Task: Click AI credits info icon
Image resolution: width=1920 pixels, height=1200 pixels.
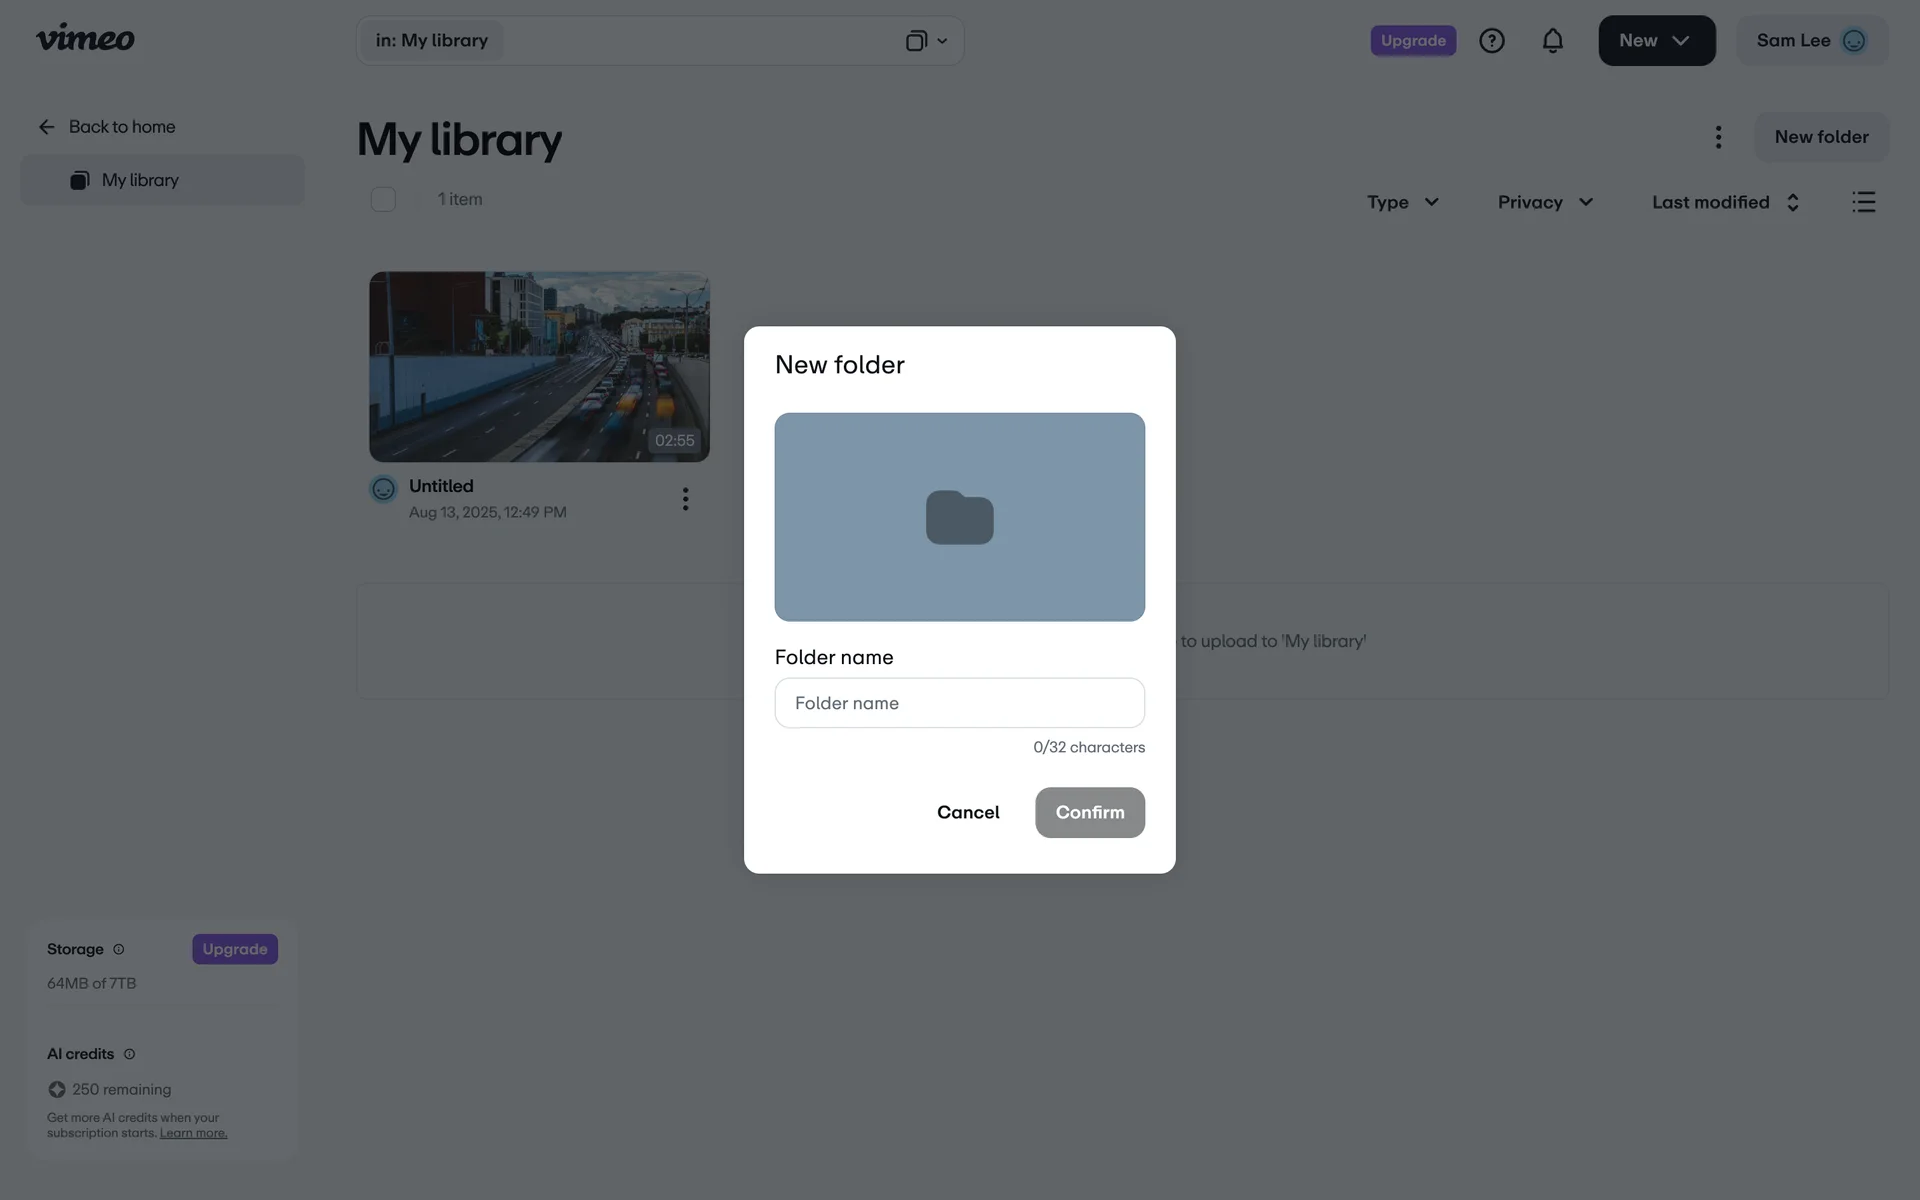Action: [129, 1054]
